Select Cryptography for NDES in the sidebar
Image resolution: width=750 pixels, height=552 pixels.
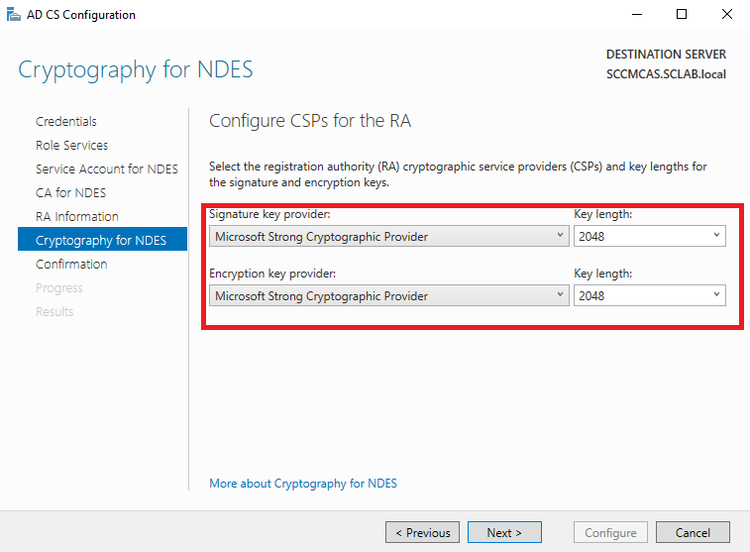(x=102, y=239)
